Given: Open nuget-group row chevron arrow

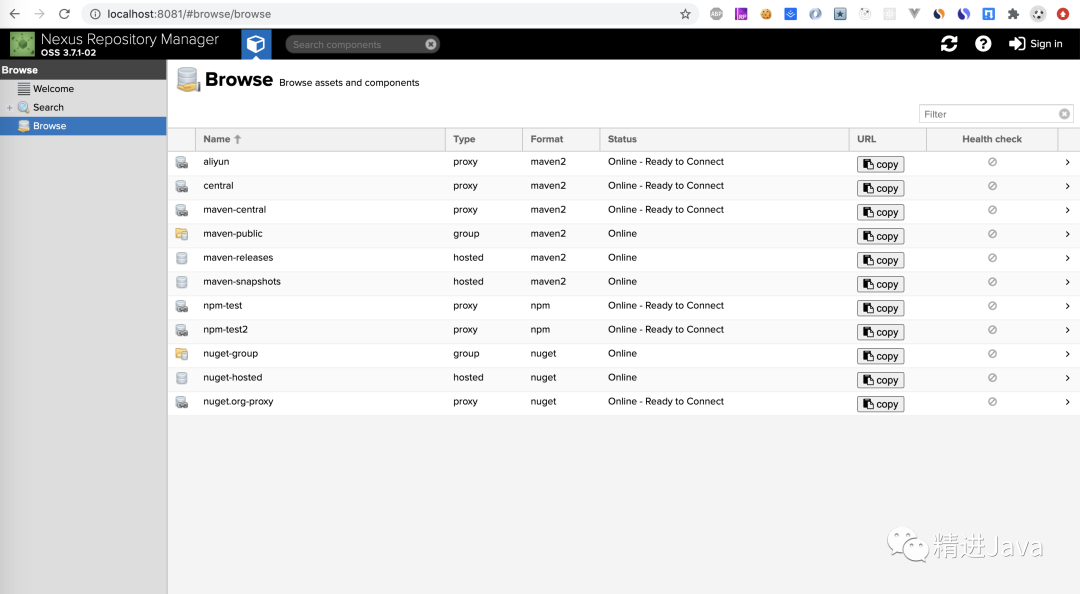Looking at the screenshot, I should 1068,354.
